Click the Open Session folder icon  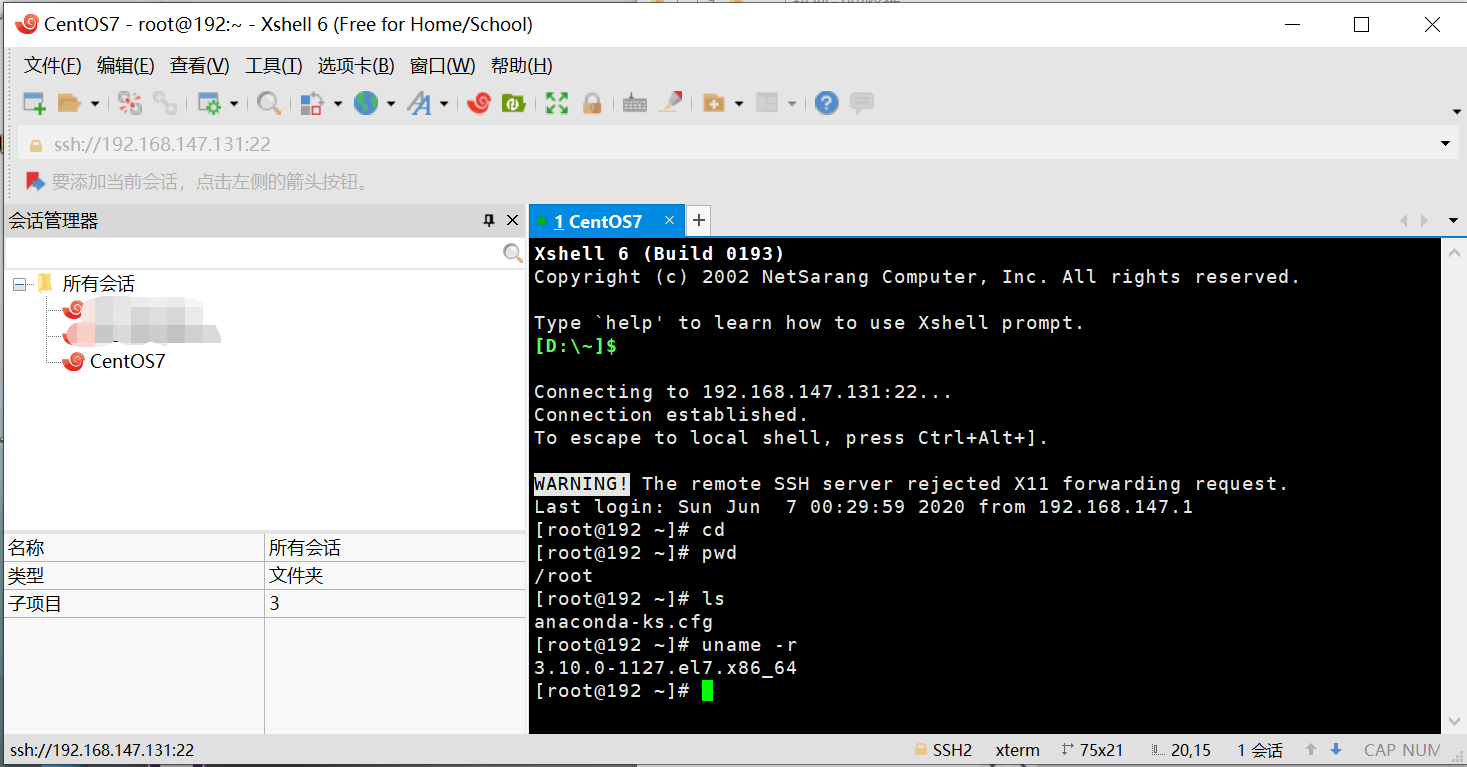[69, 103]
